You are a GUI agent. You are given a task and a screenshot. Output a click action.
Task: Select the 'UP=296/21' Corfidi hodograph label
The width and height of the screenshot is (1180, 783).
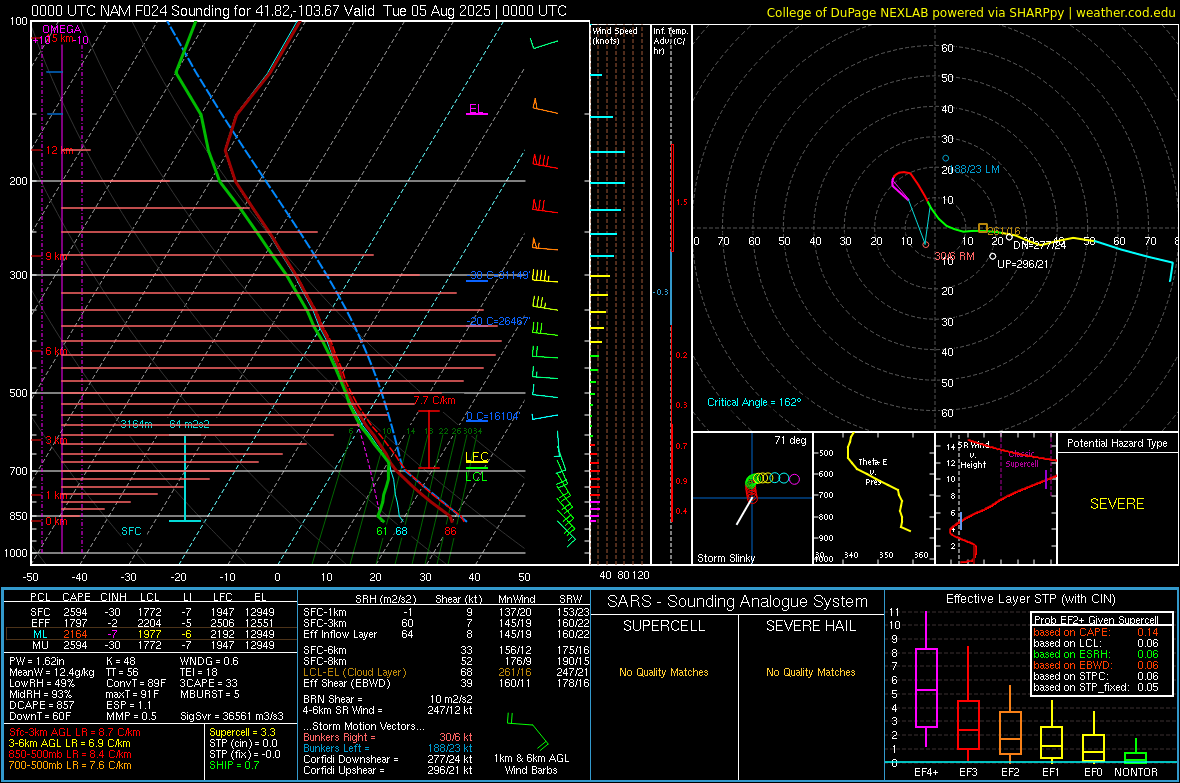coord(1022,264)
